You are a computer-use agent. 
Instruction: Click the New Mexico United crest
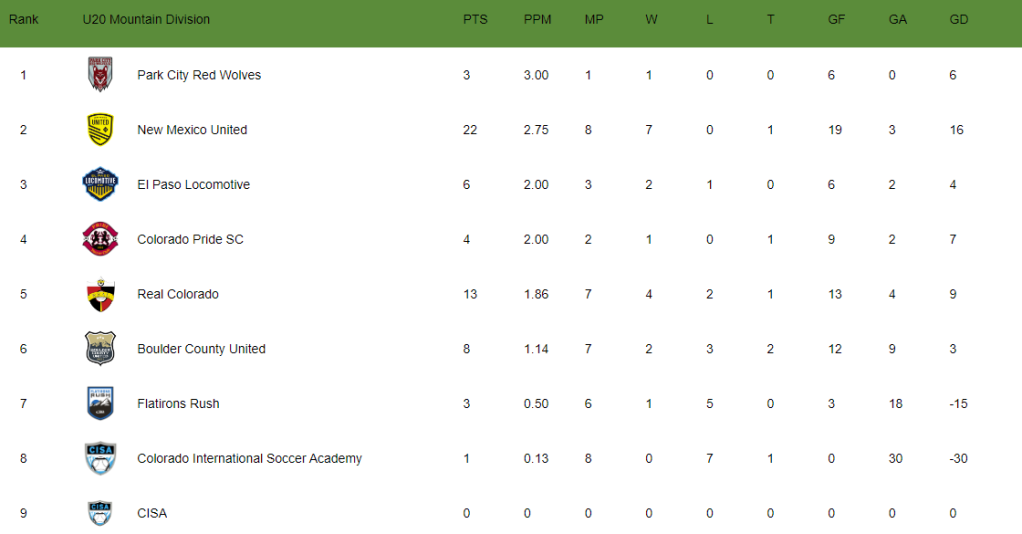point(100,129)
